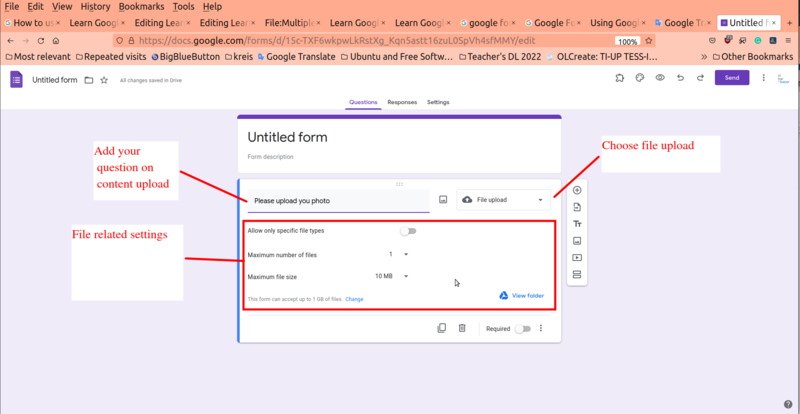
Task: Open the Most relevant bookmark folder
Action: 38,57
